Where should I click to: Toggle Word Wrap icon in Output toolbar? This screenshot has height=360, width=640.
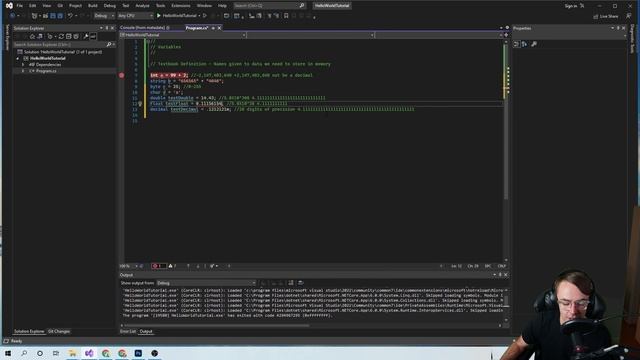click(x=301, y=283)
